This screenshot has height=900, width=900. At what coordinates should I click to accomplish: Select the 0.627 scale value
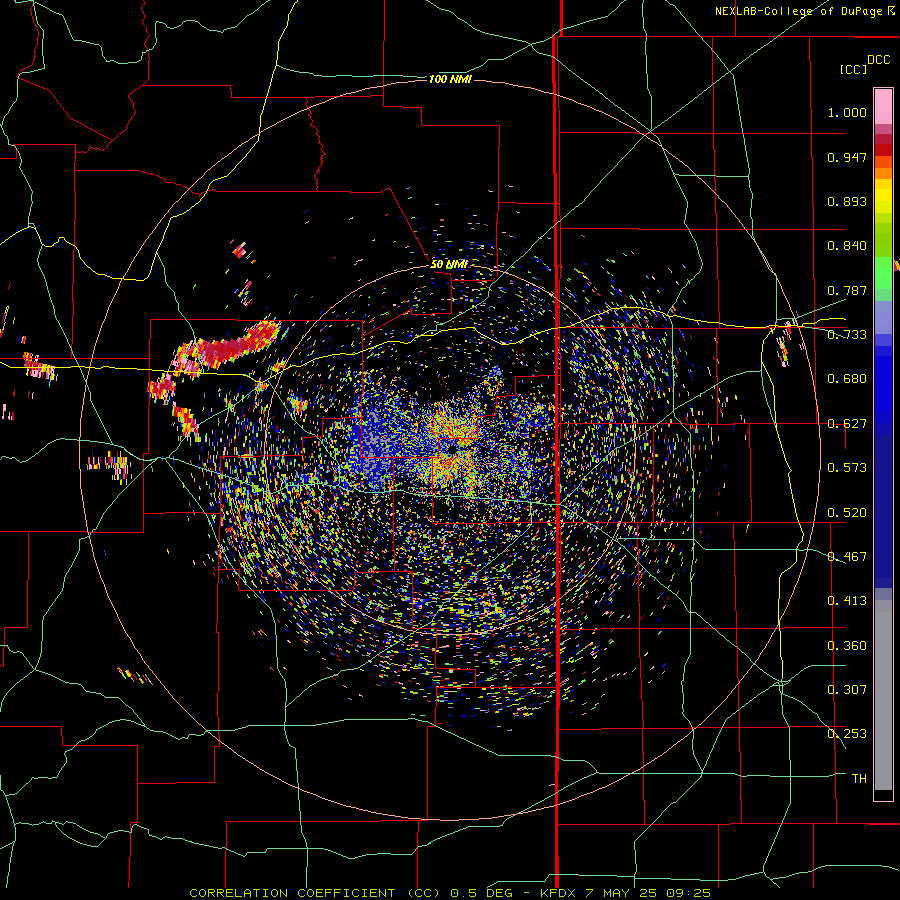(847, 424)
